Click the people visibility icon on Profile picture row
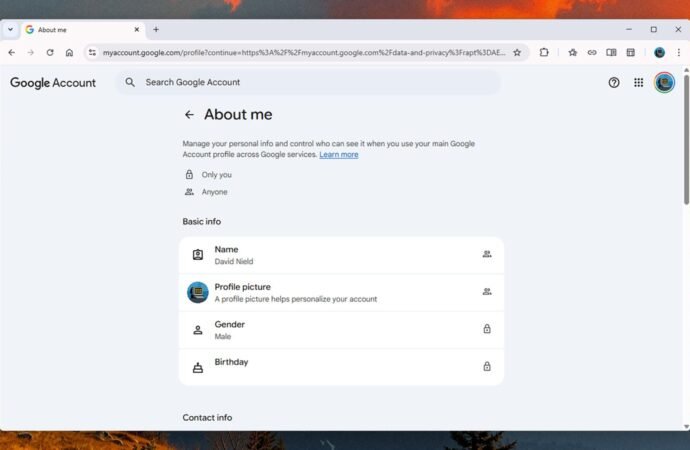 point(487,292)
